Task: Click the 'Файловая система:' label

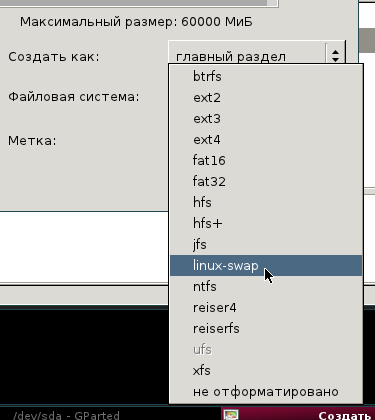Action: point(74,97)
